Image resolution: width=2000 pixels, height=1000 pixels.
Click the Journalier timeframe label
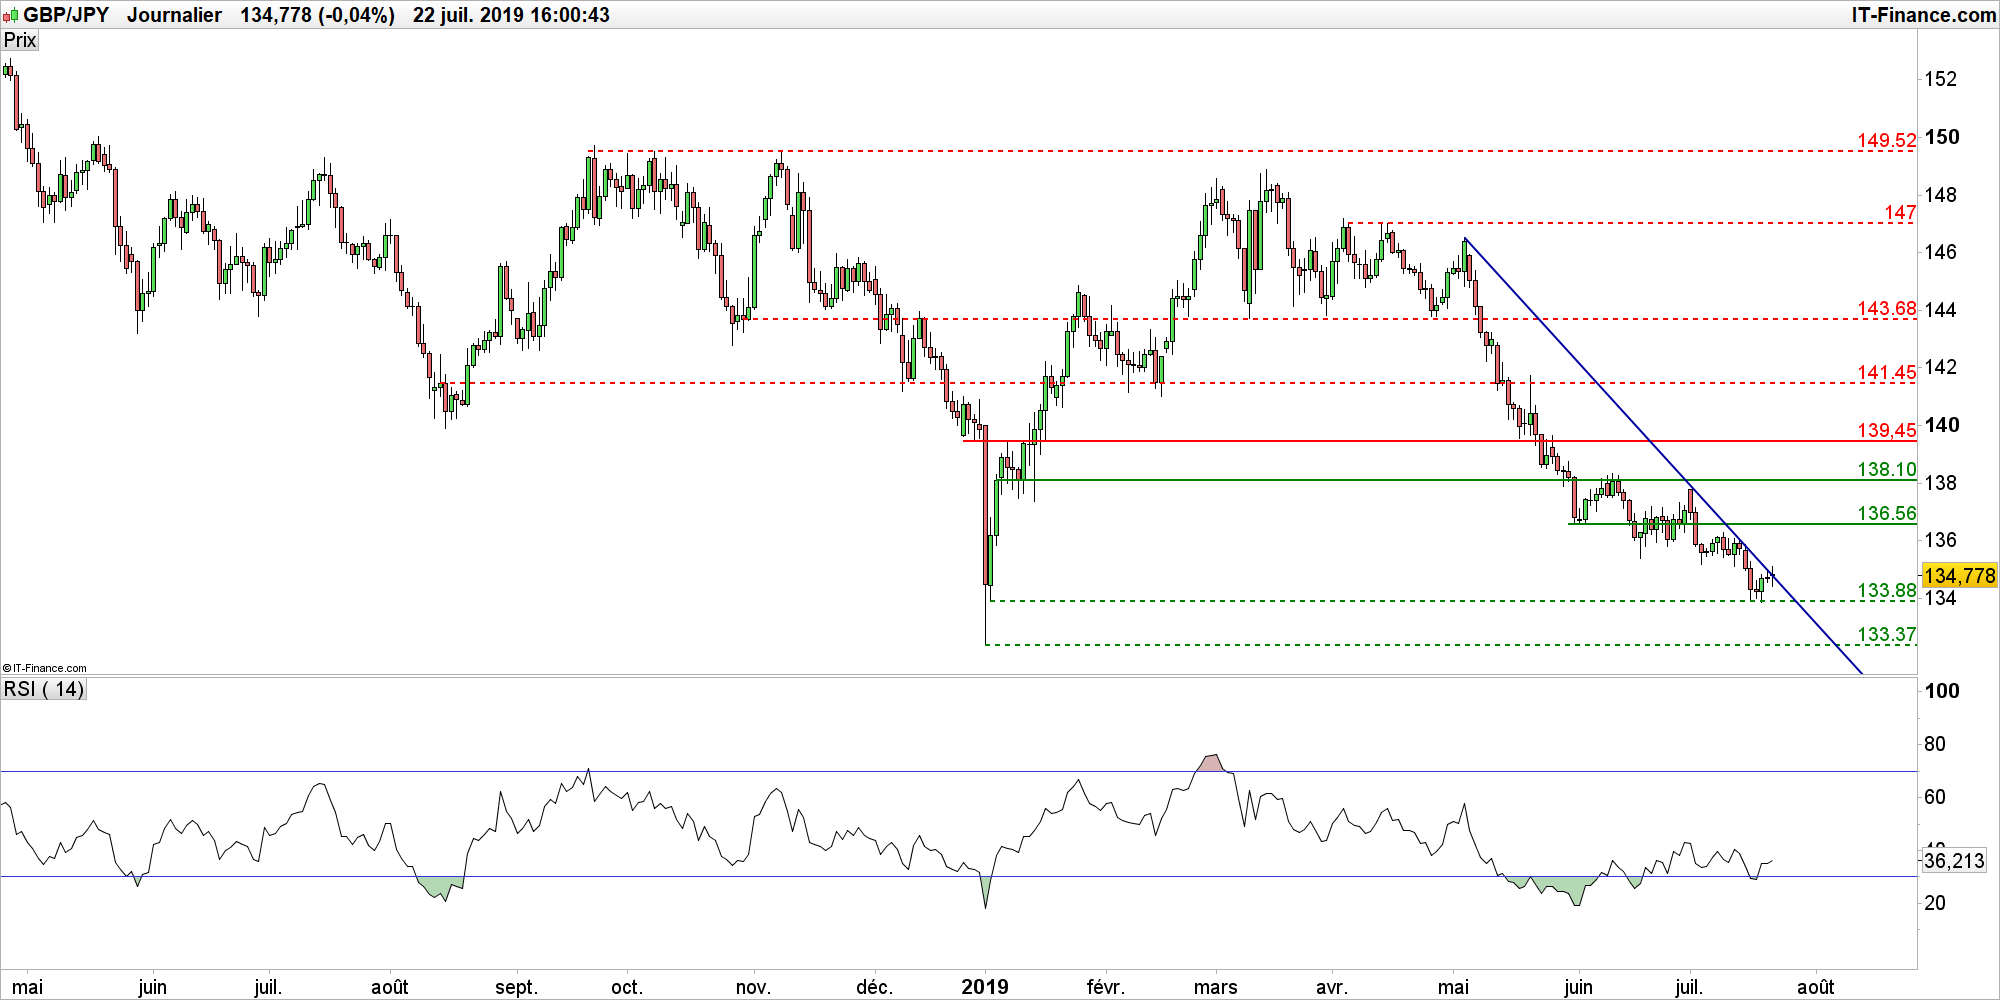click(x=174, y=15)
